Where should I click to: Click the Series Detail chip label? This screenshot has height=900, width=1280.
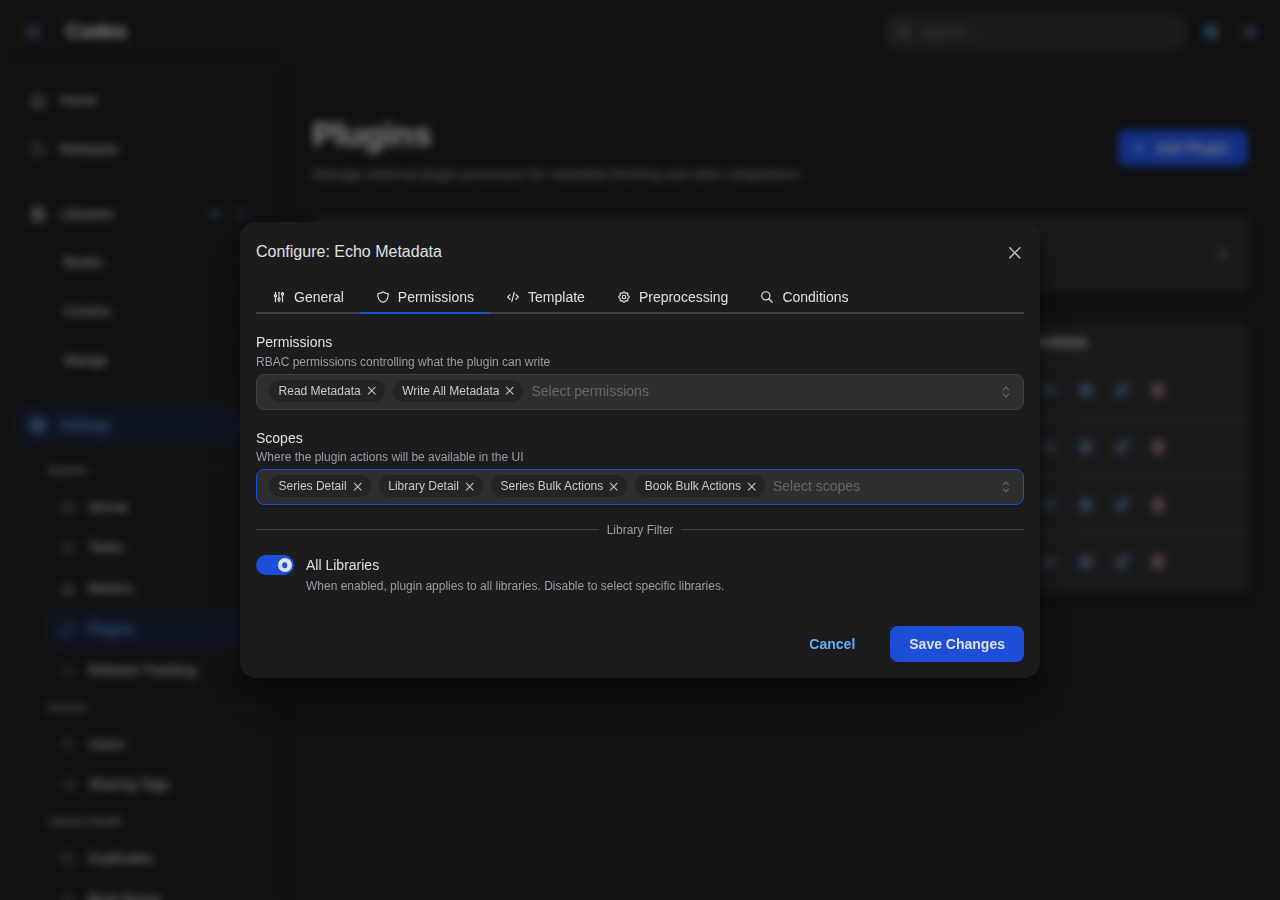tap(312, 486)
